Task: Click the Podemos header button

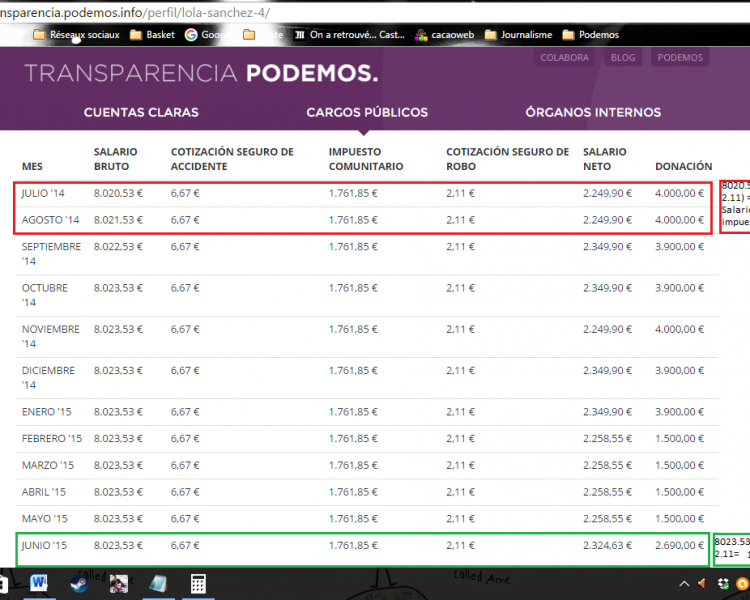Action: pyautogui.click(x=680, y=58)
